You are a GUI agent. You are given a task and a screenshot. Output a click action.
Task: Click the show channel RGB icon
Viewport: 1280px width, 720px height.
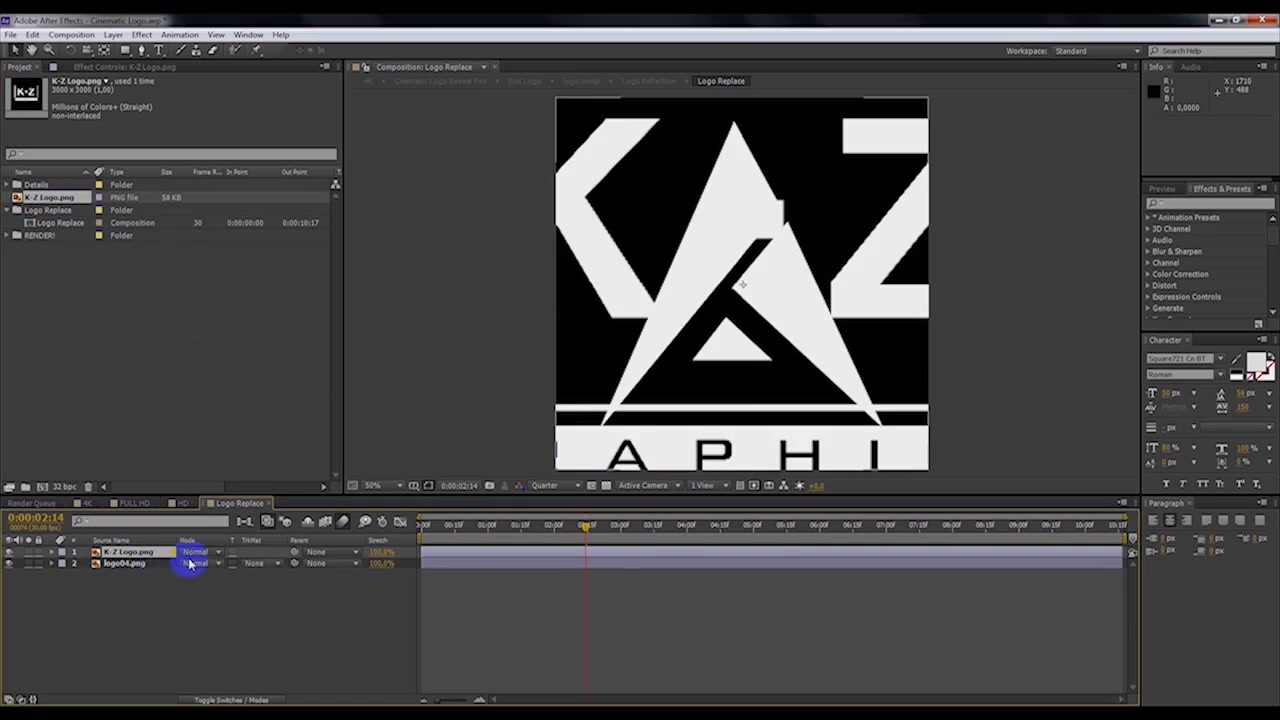pos(519,485)
